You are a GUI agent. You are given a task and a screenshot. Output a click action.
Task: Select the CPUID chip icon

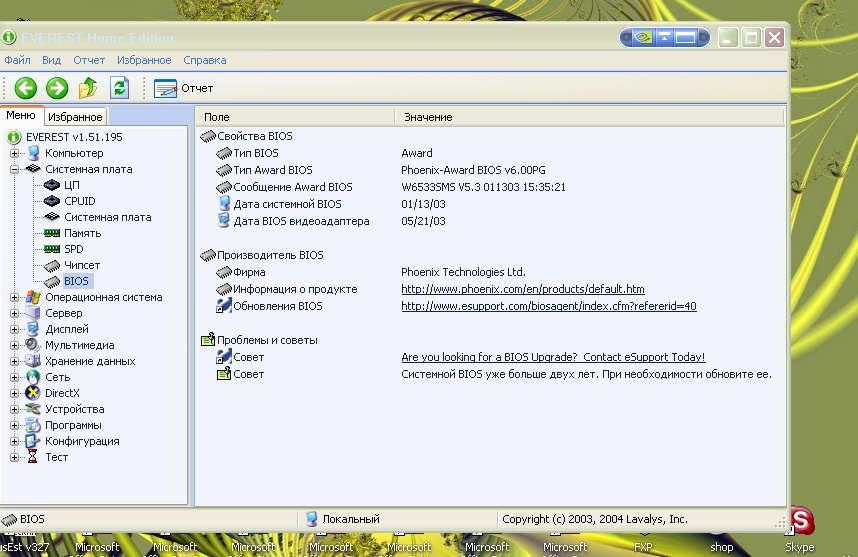point(52,201)
